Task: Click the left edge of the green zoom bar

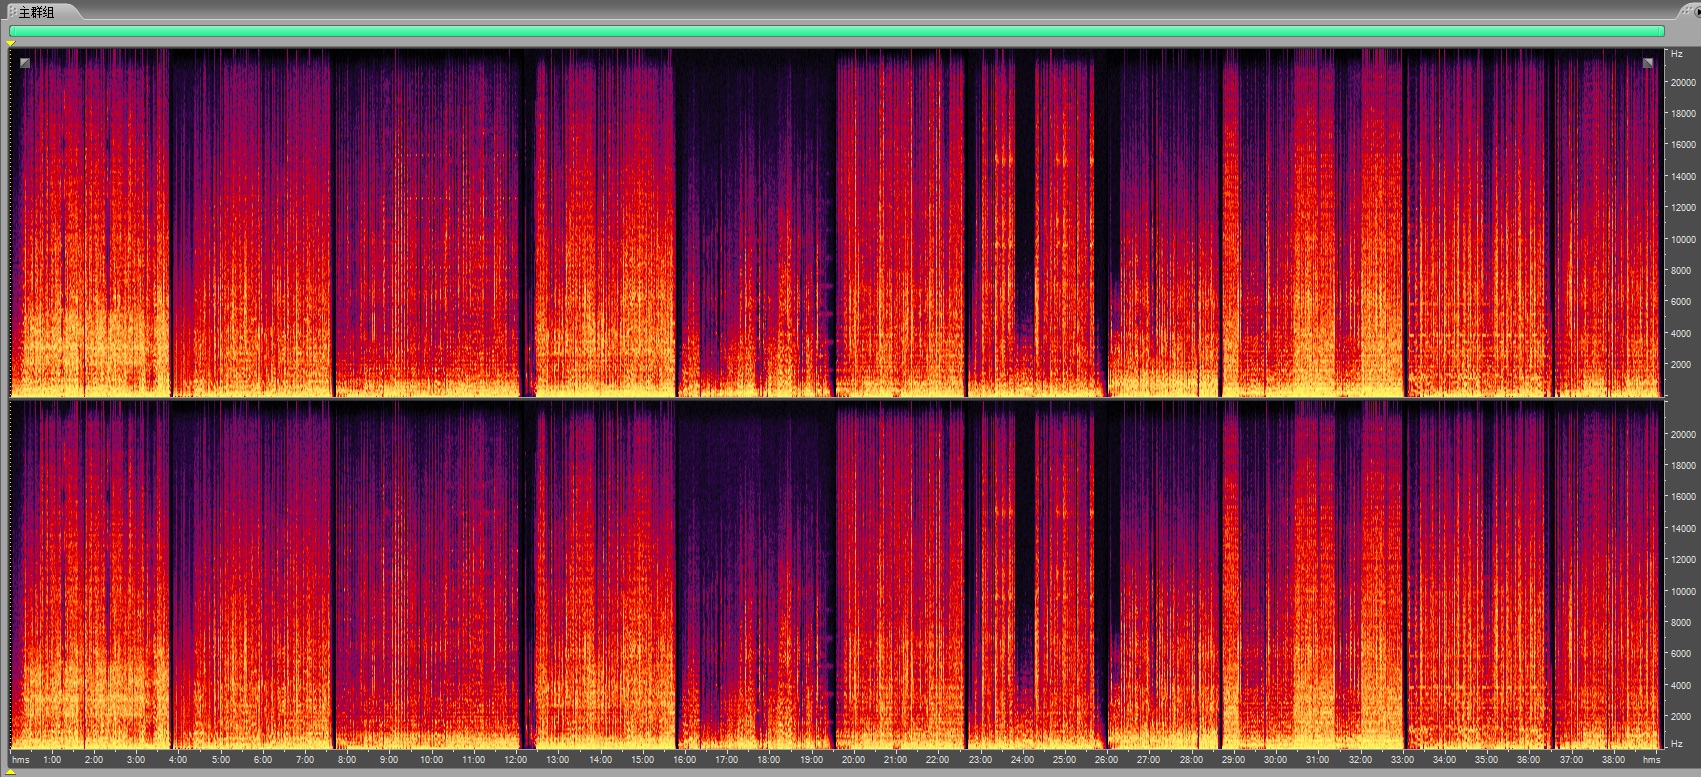Action: coord(11,31)
